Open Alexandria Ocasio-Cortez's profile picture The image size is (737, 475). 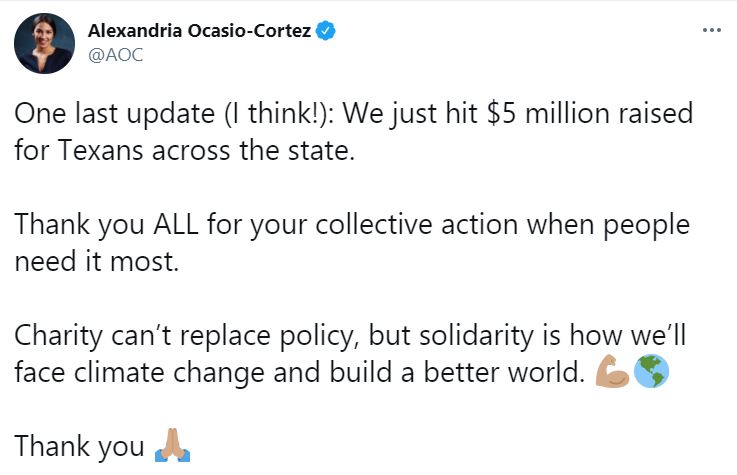(x=44, y=43)
